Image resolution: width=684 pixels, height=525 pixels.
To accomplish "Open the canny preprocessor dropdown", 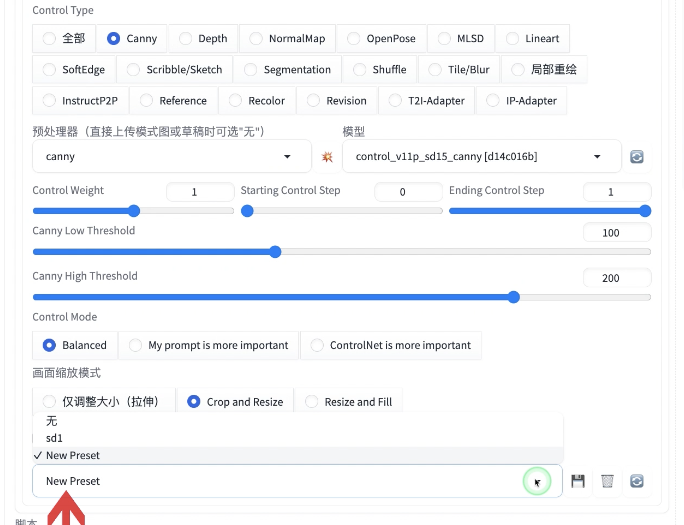I will [x=172, y=157].
